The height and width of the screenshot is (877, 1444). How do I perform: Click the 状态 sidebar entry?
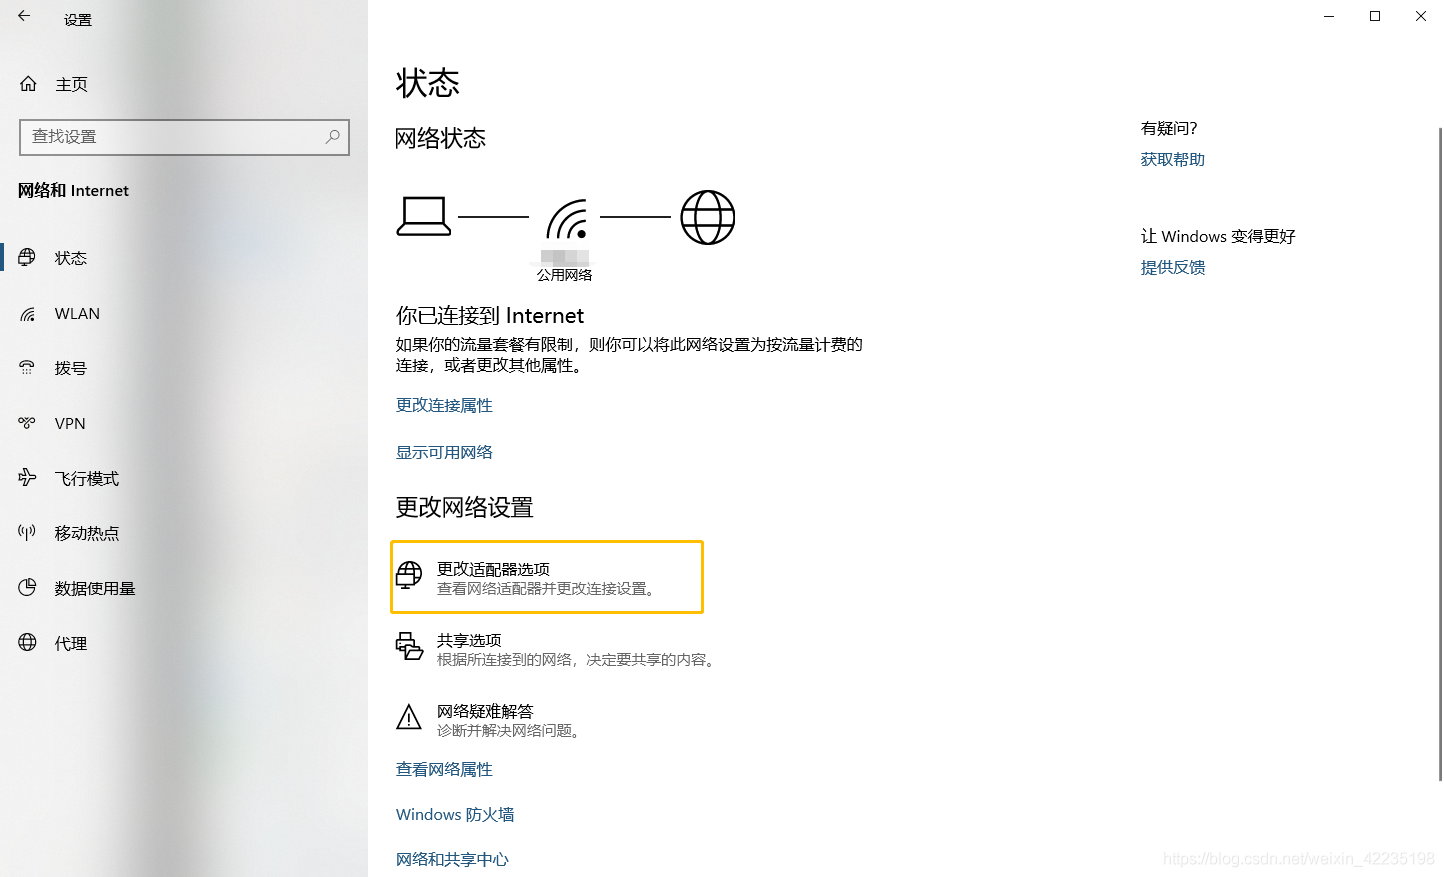pos(71,257)
